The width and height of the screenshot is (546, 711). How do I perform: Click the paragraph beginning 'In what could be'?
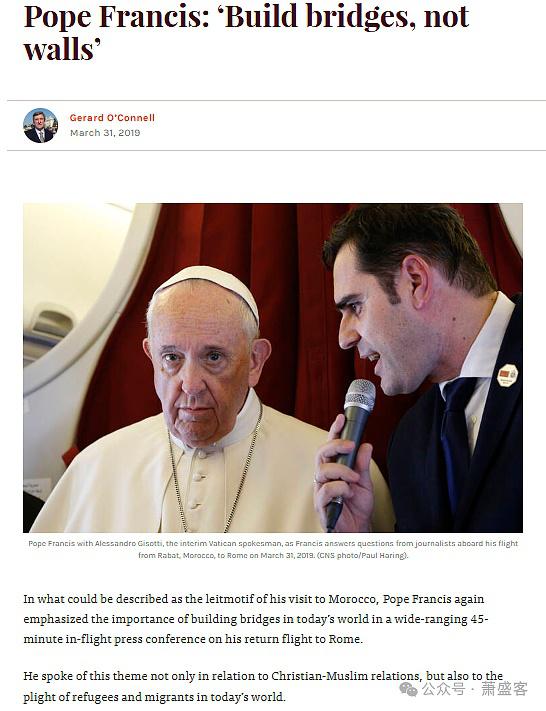pos(256,619)
